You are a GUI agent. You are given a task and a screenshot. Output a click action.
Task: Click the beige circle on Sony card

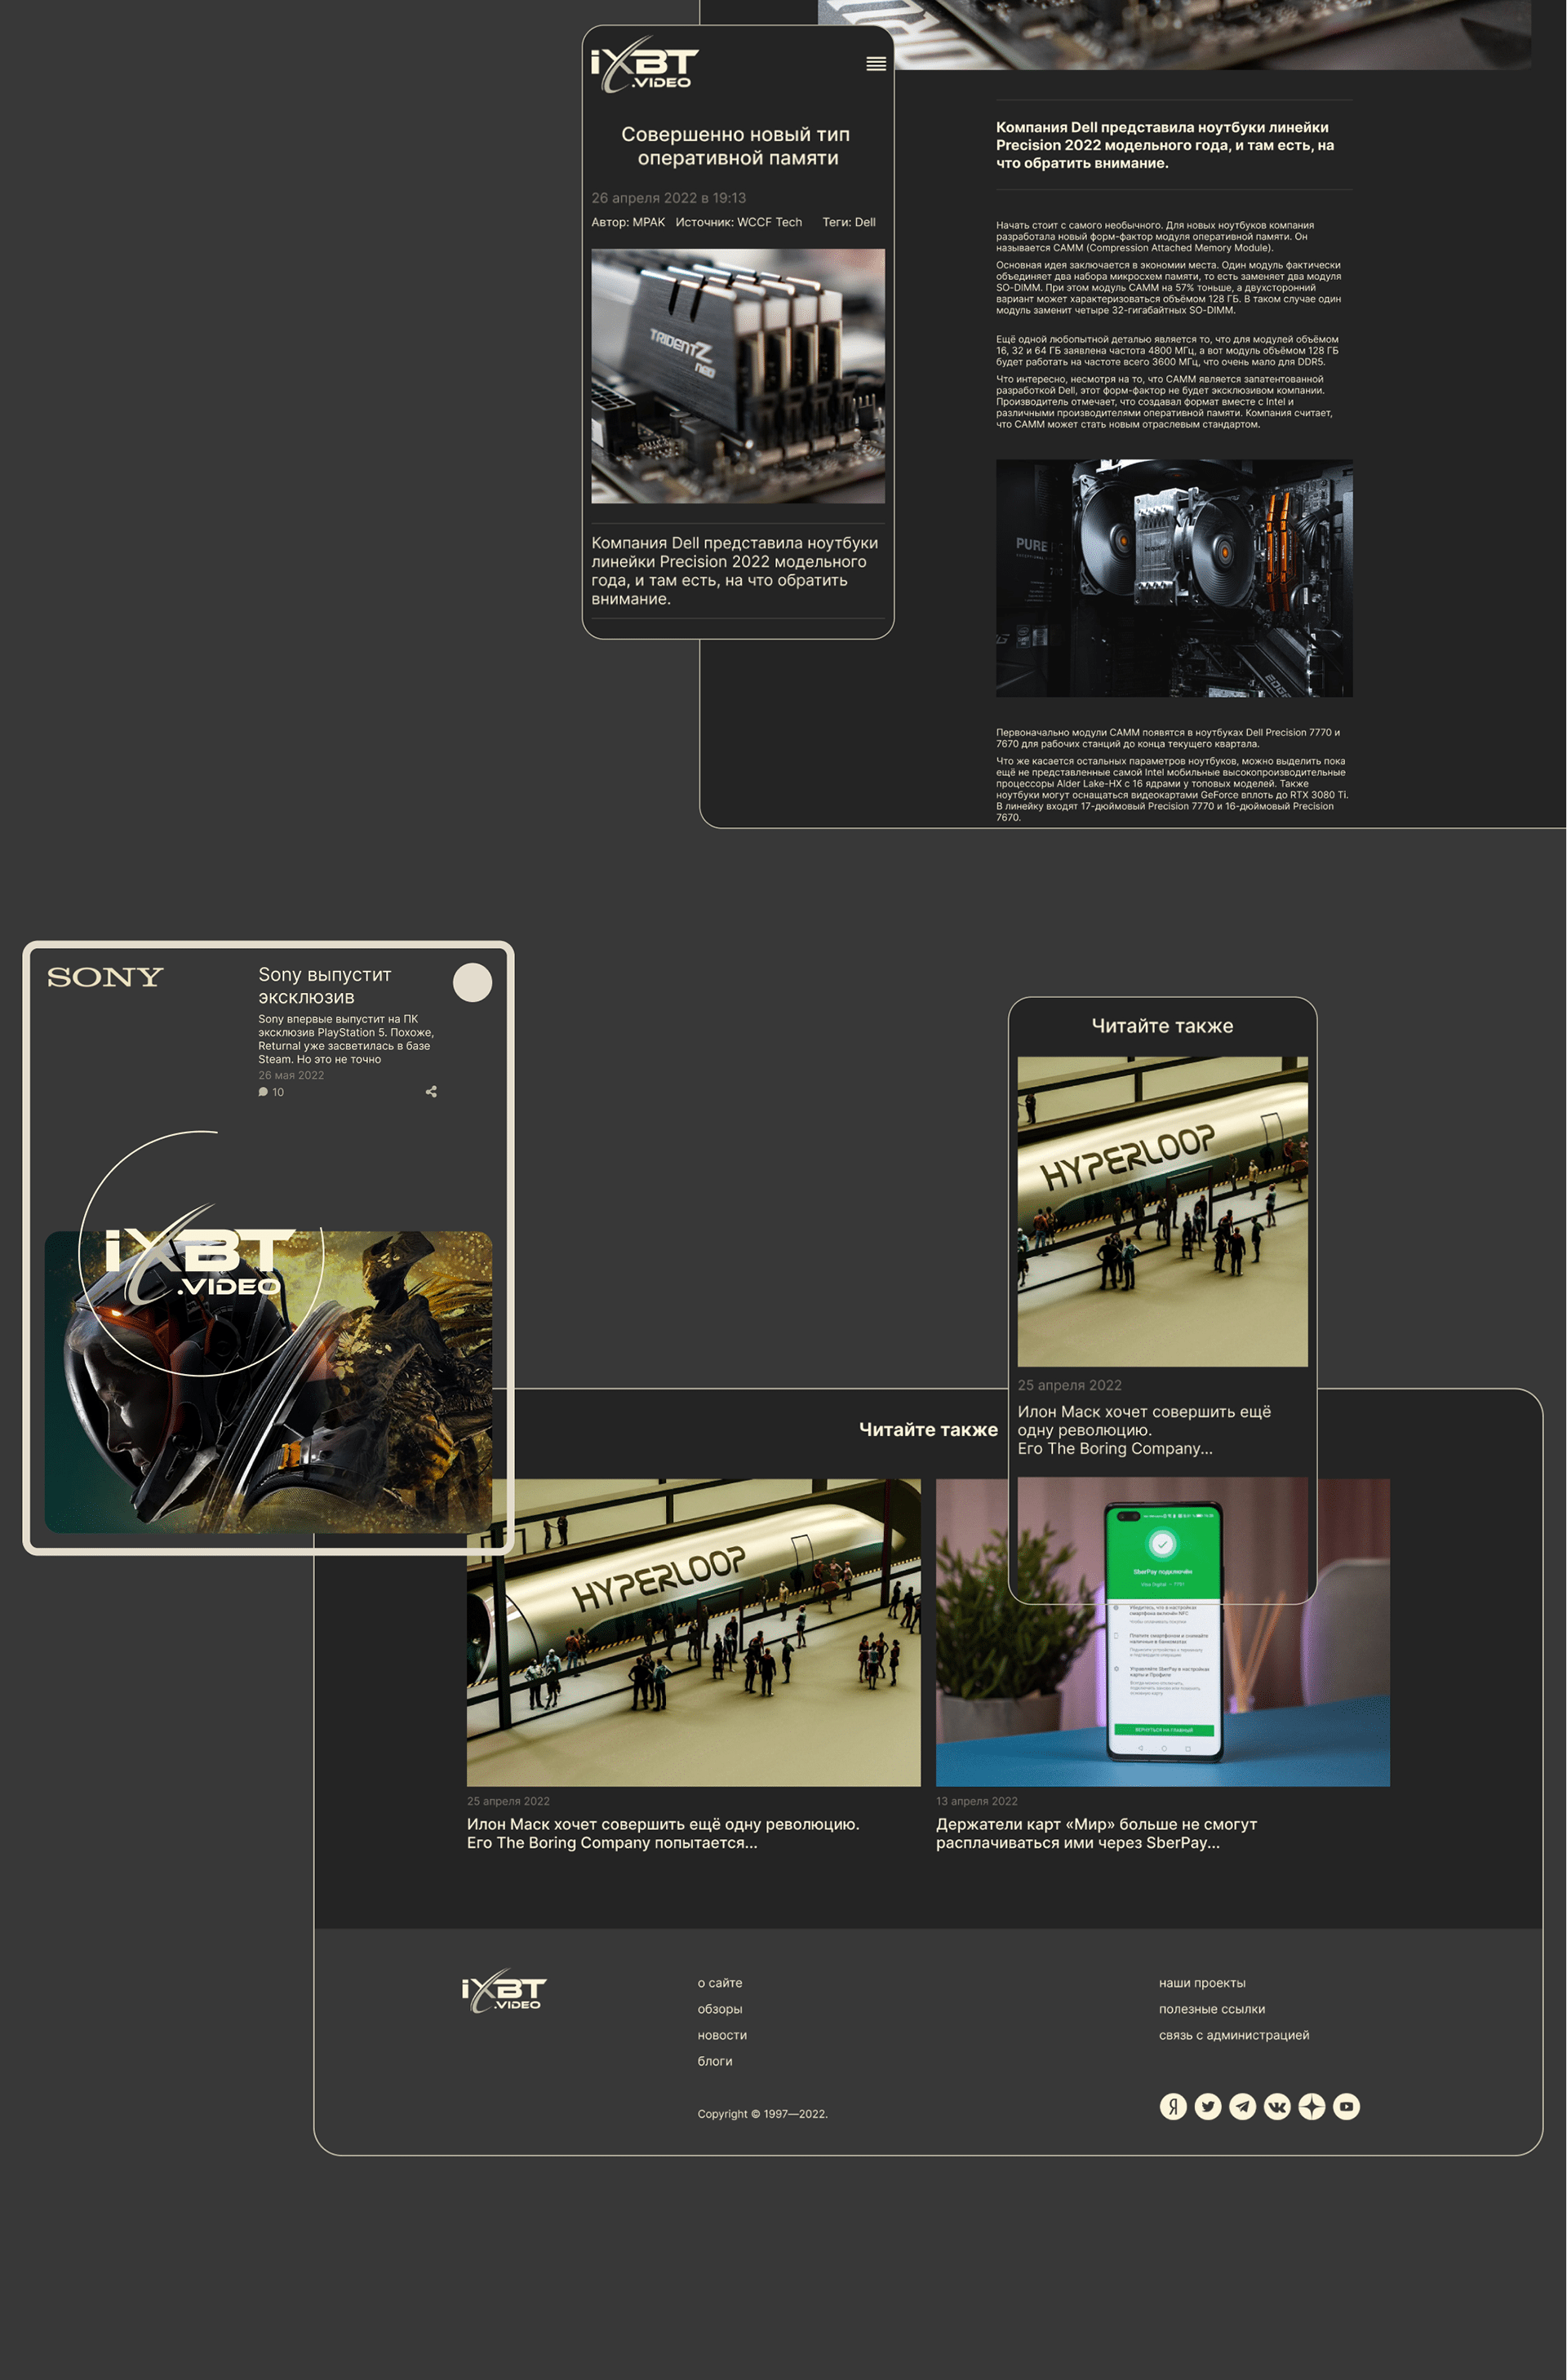pos(472,982)
